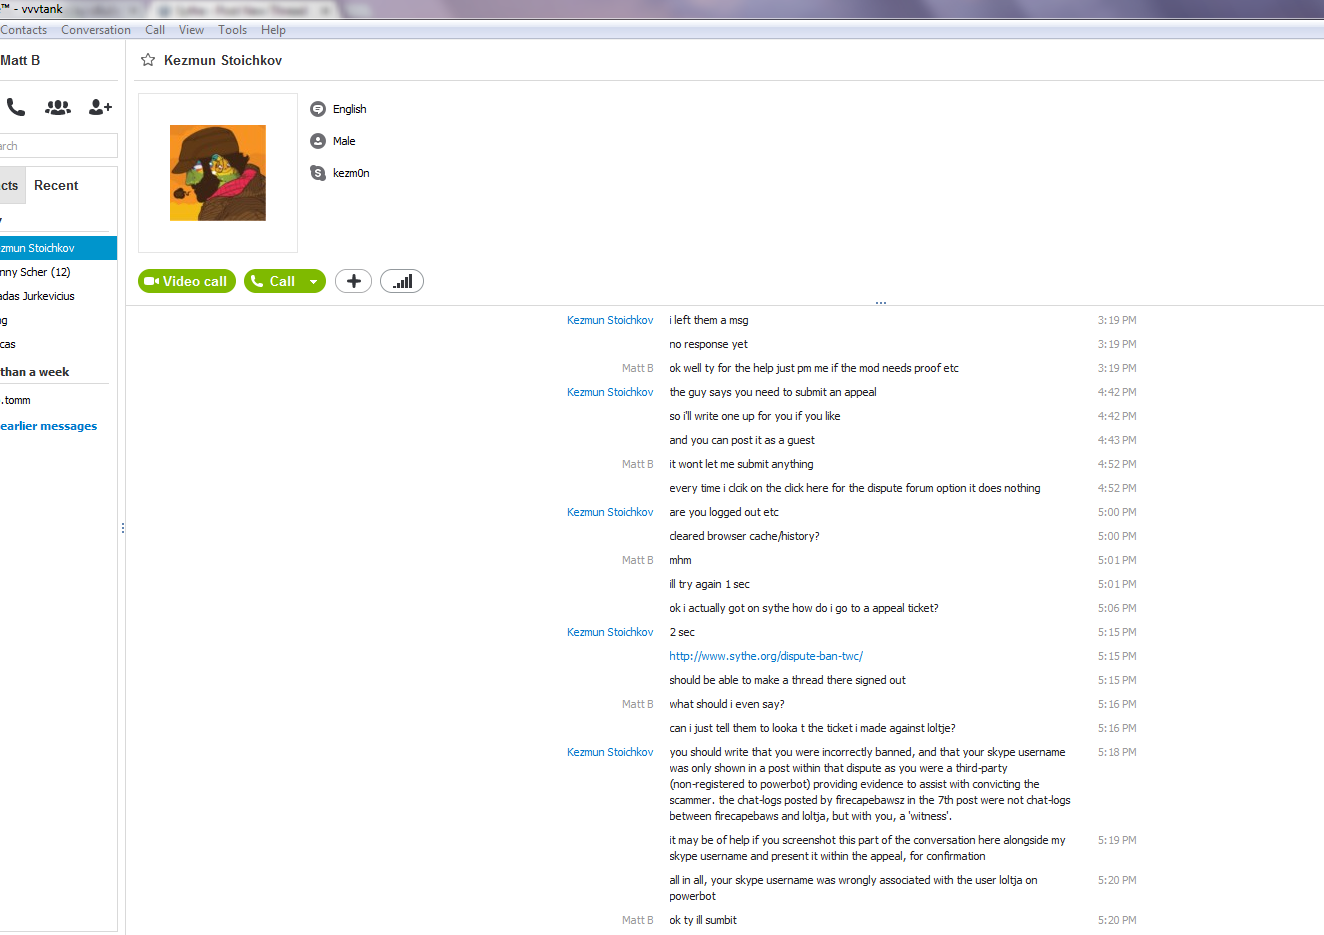Image resolution: width=1324 pixels, height=935 pixels.
Task: Click the create group icon in the sidebar
Action: pyautogui.click(x=58, y=106)
